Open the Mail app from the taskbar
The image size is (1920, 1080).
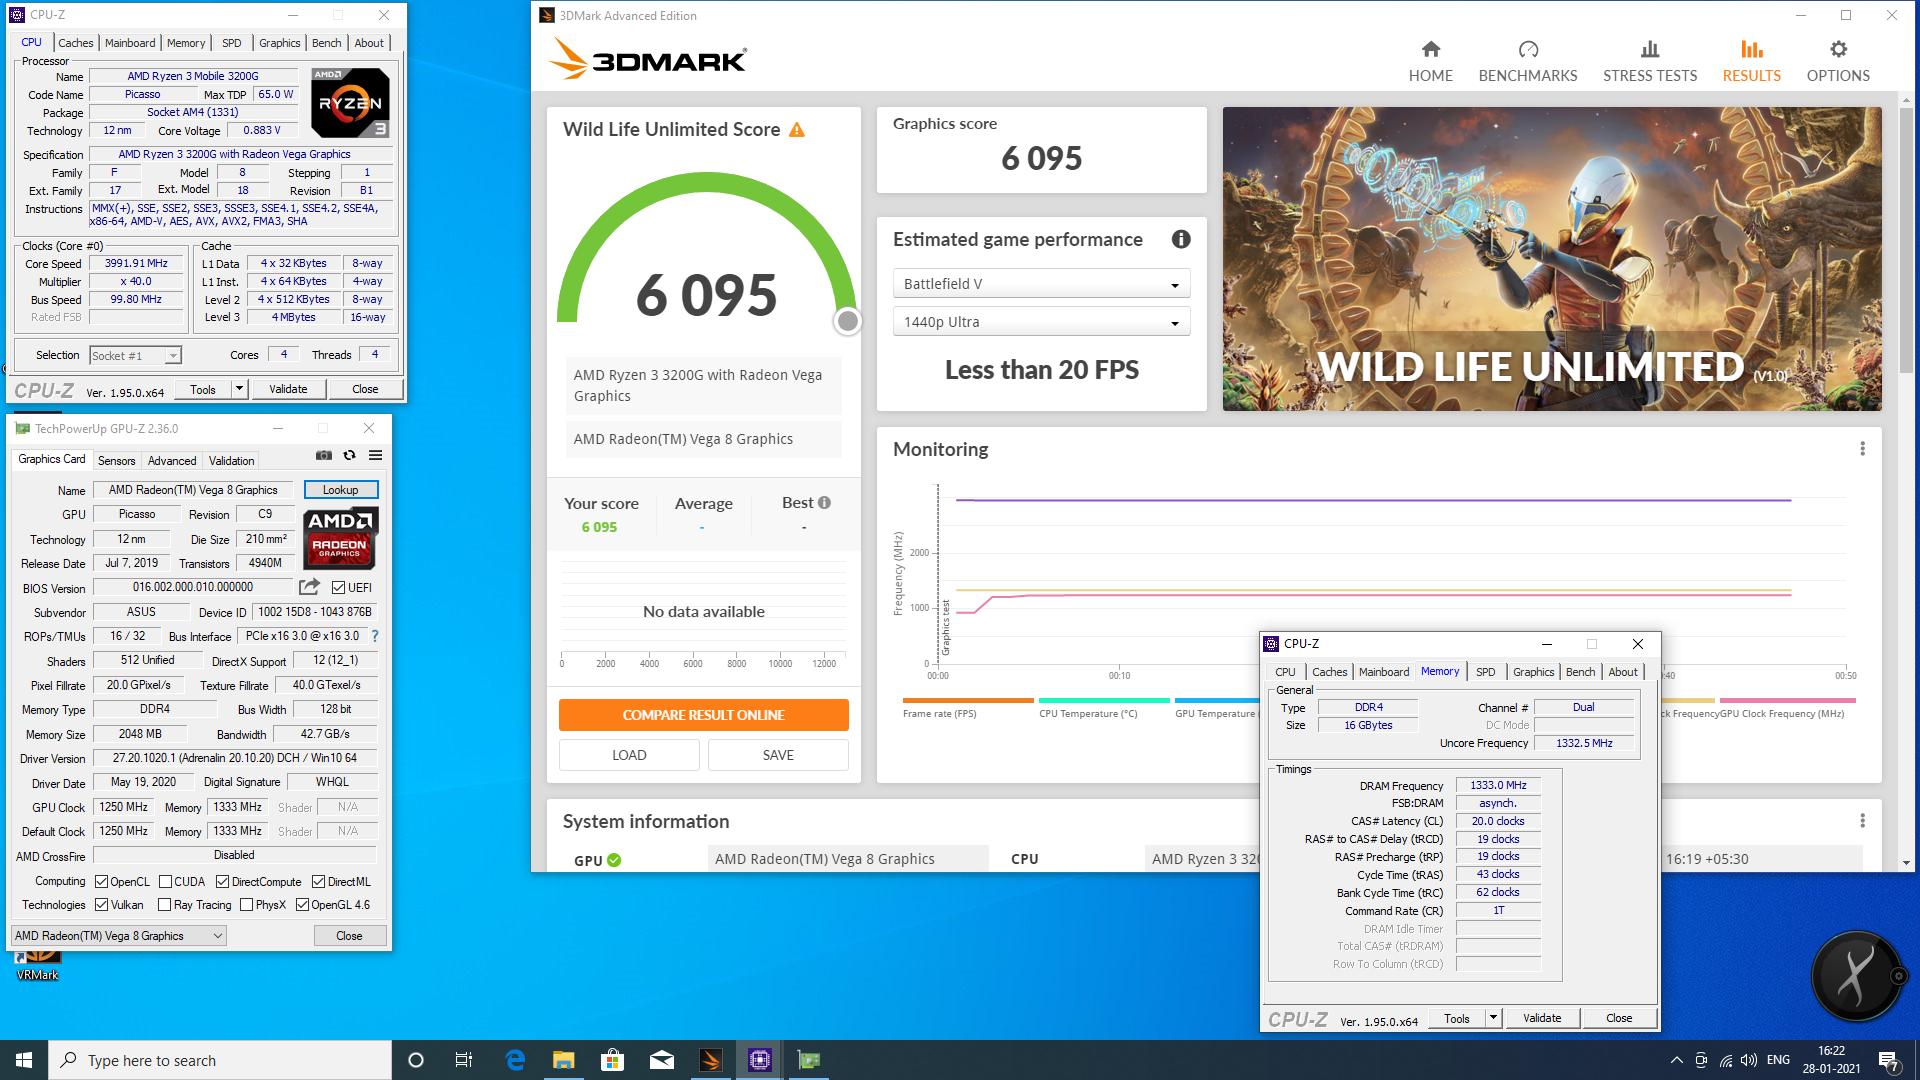661,1060
